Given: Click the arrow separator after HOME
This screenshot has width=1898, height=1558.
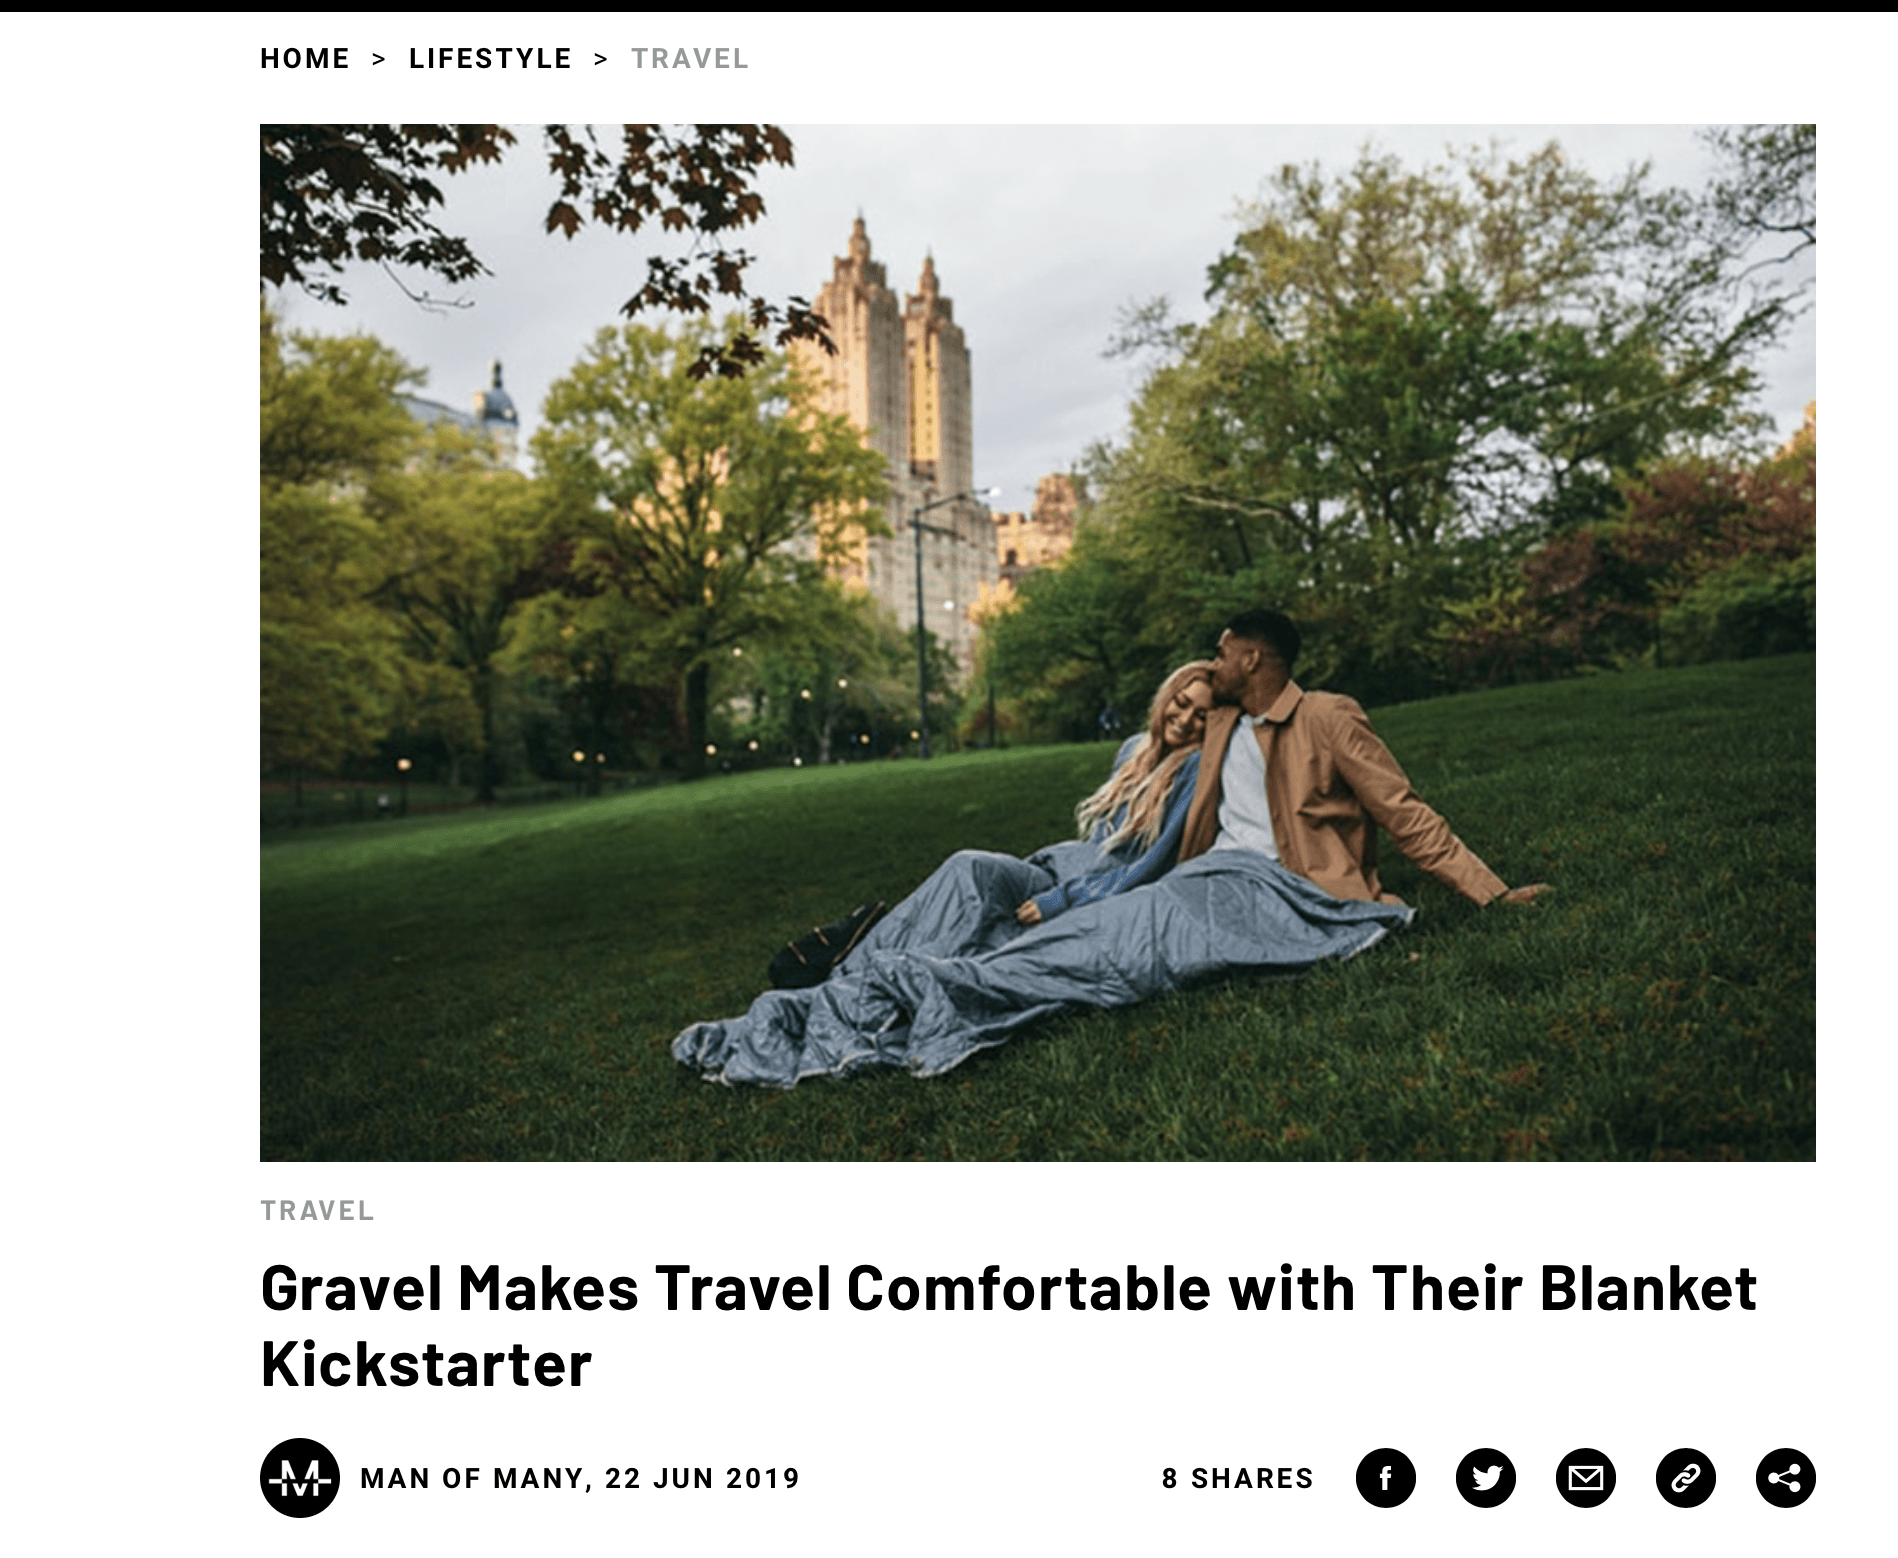Looking at the screenshot, I should pos(379,59).
